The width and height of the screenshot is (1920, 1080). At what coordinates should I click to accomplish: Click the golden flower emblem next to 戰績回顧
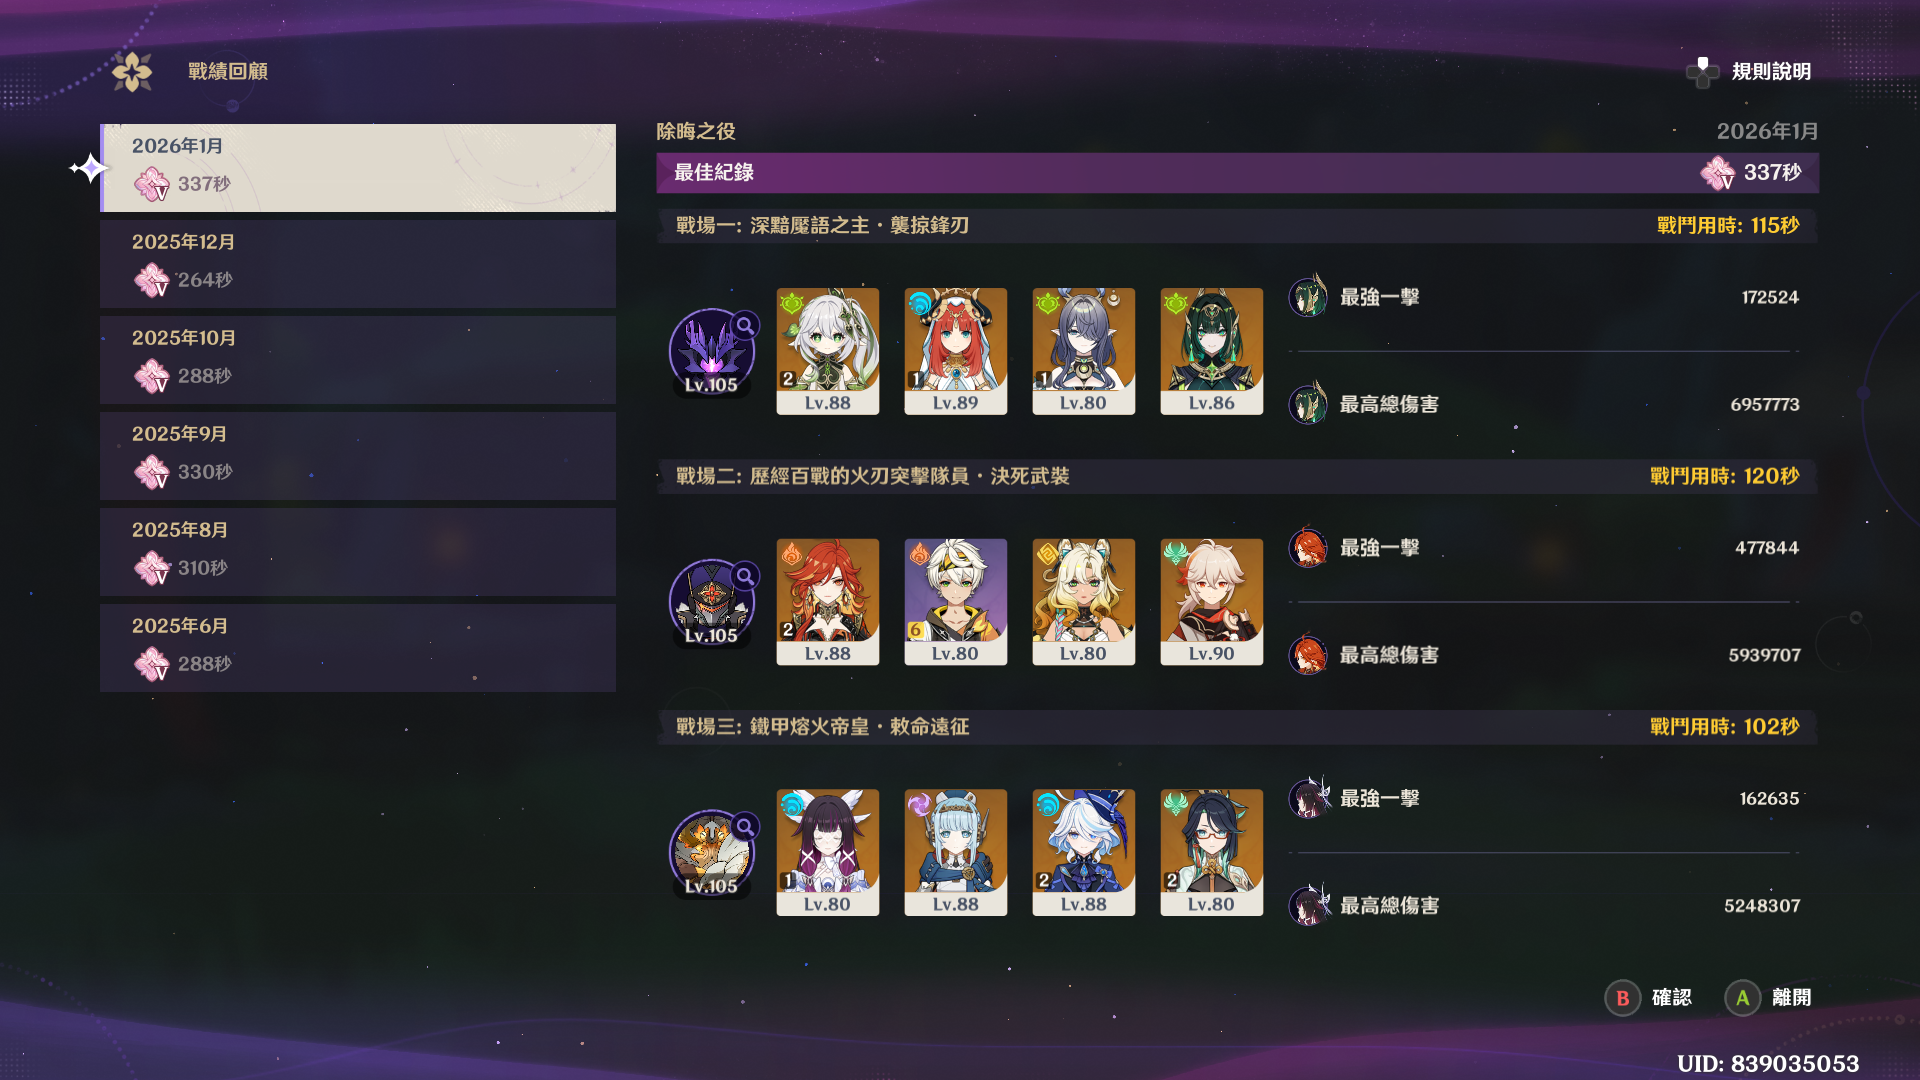132,72
